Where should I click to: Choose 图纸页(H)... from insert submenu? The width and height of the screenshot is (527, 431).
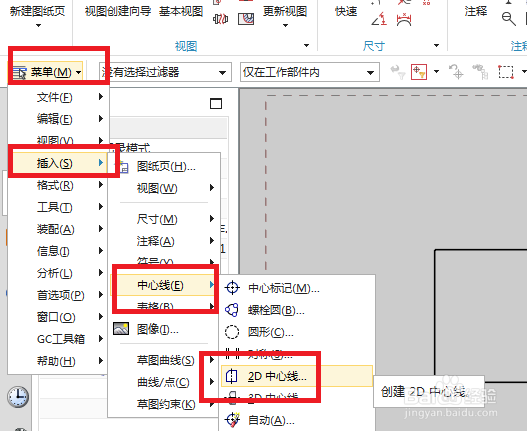(x=165, y=166)
